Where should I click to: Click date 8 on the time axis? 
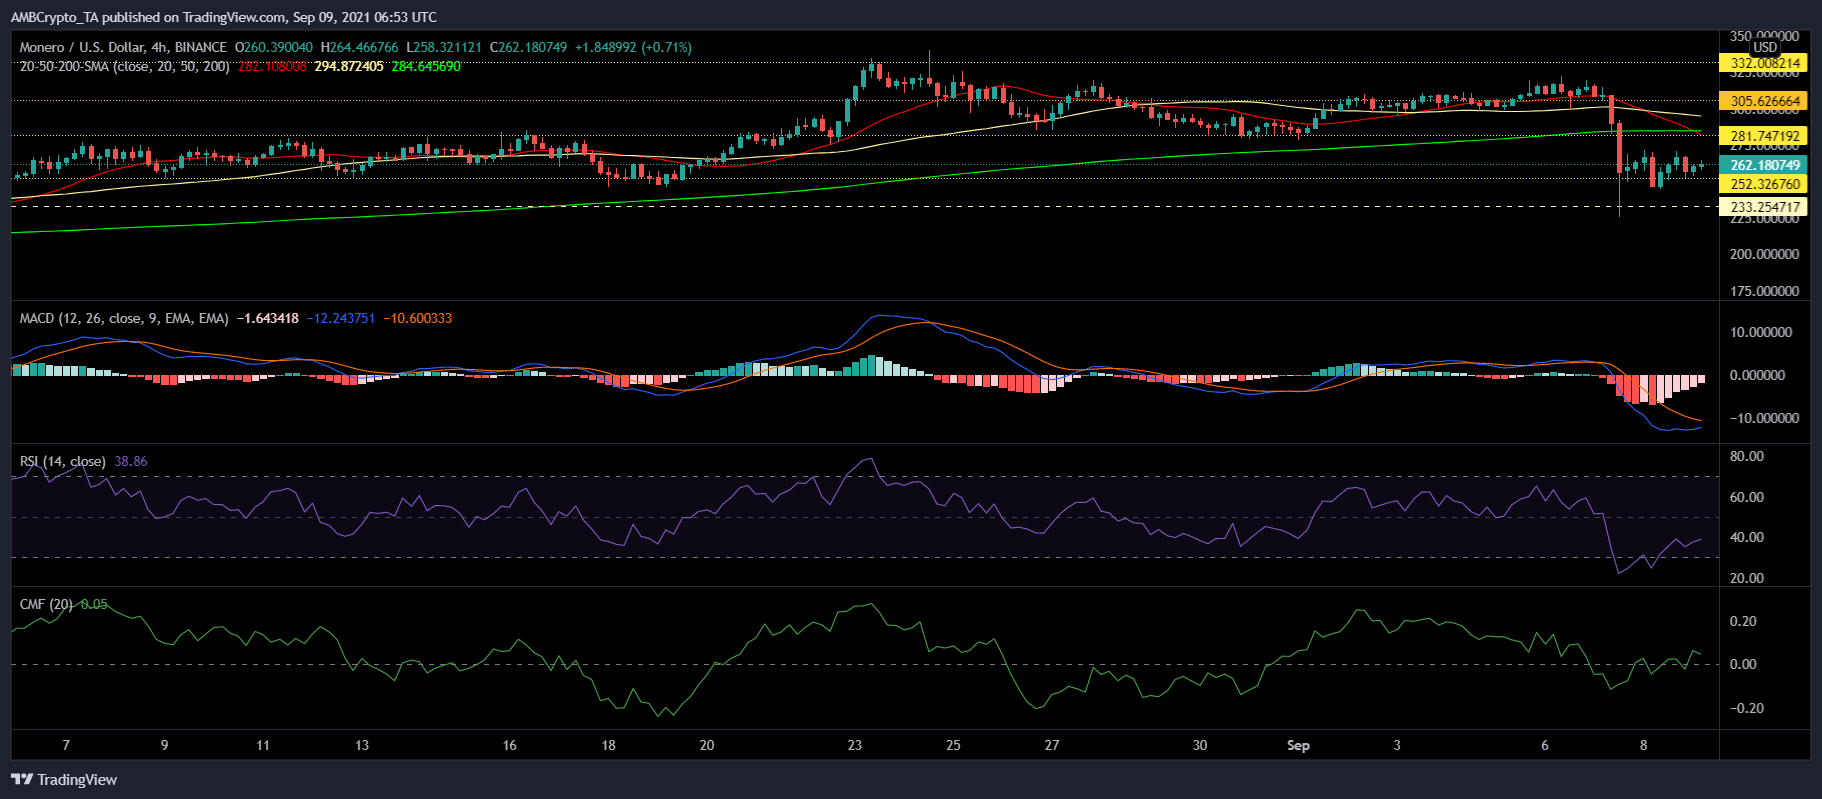click(x=1643, y=745)
